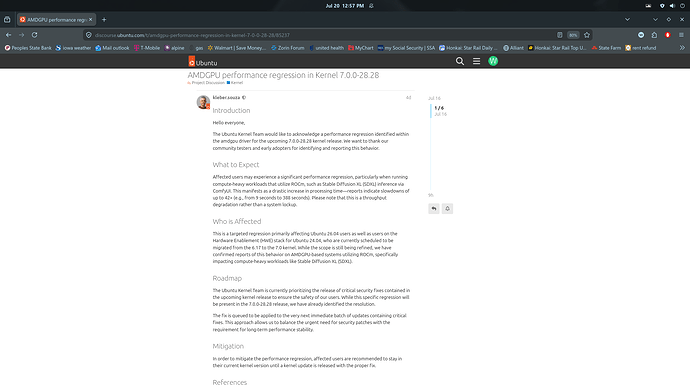
Task: Click the Mitigation heading
Action: 228,346
